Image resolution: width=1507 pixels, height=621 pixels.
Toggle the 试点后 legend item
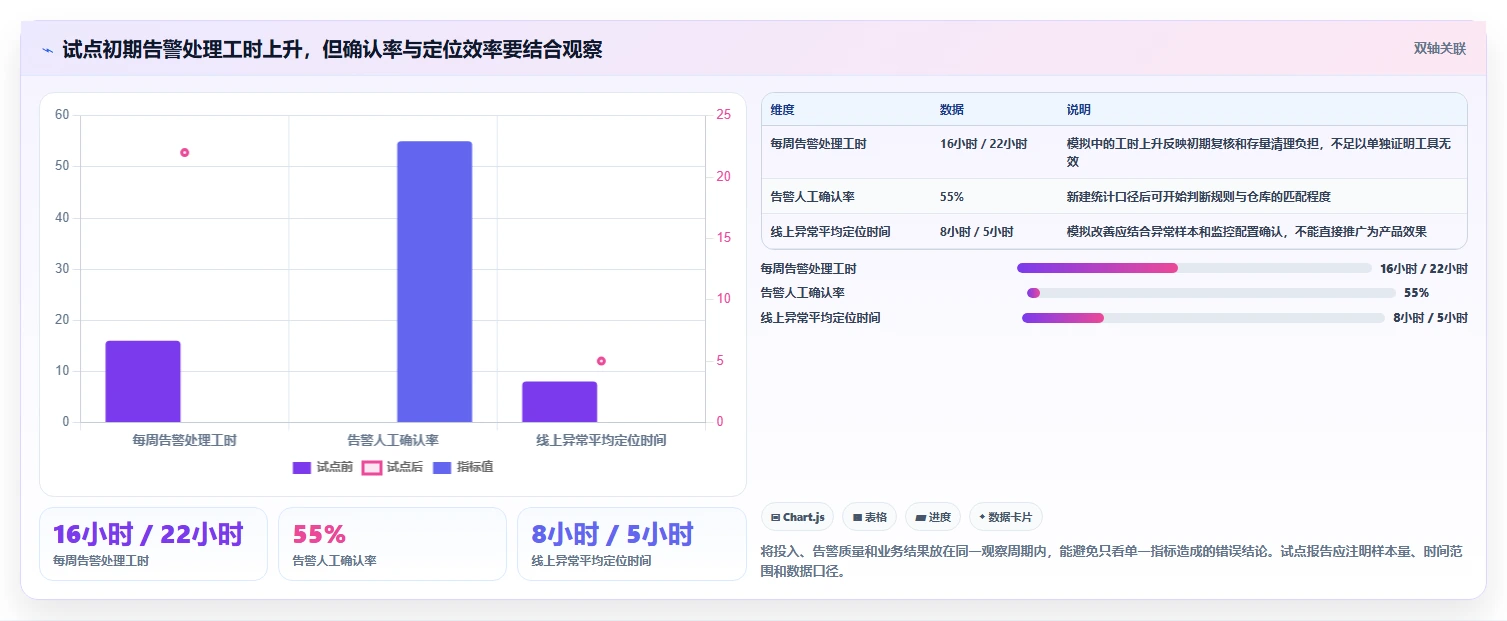392,467
